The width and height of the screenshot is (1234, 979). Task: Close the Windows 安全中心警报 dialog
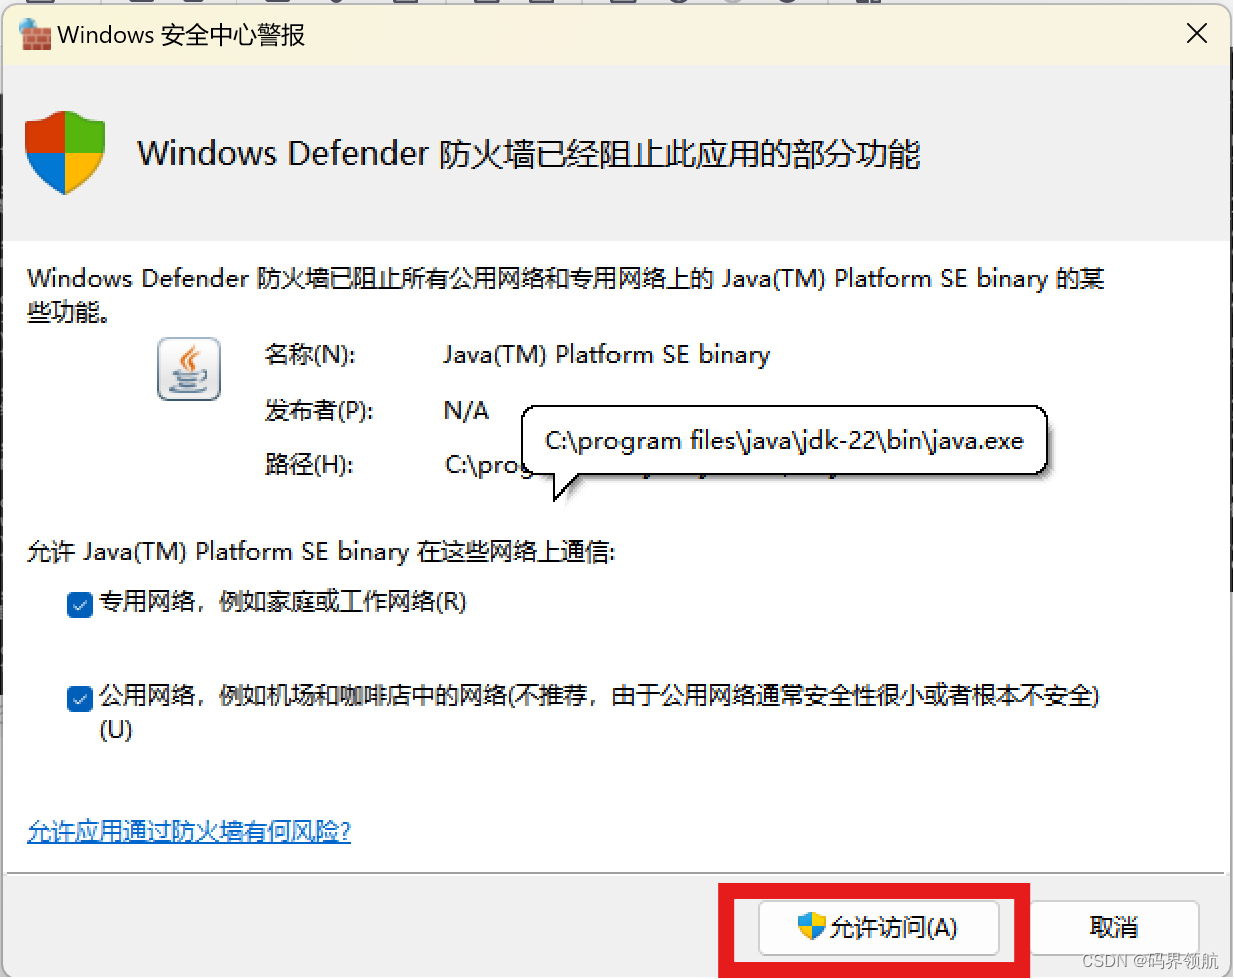tap(1196, 34)
